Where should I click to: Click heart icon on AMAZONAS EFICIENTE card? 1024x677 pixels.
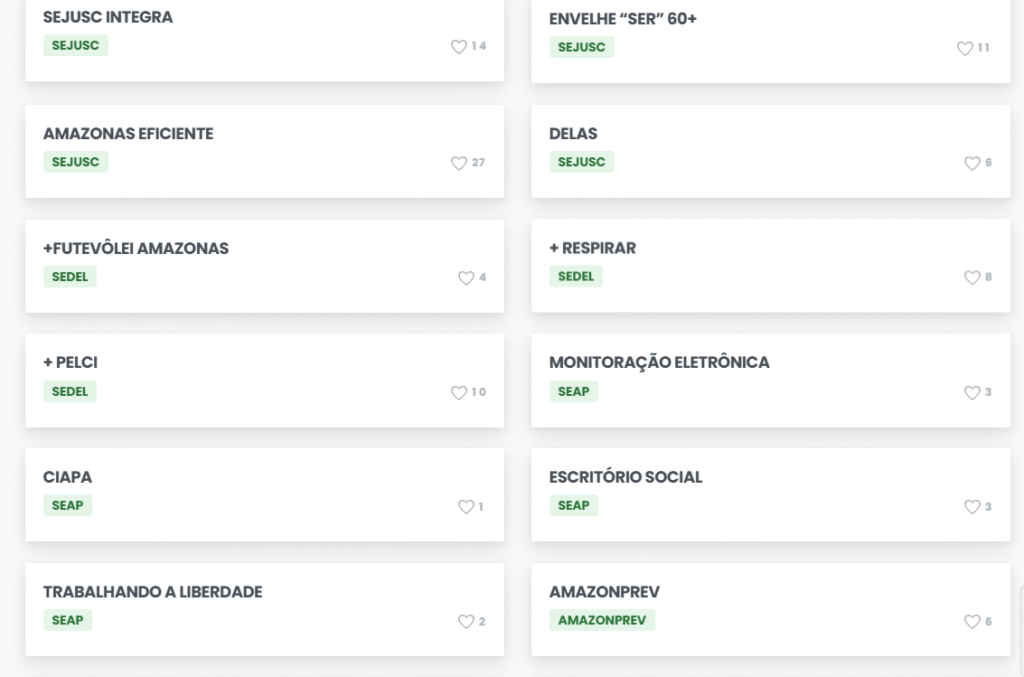click(459, 163)
